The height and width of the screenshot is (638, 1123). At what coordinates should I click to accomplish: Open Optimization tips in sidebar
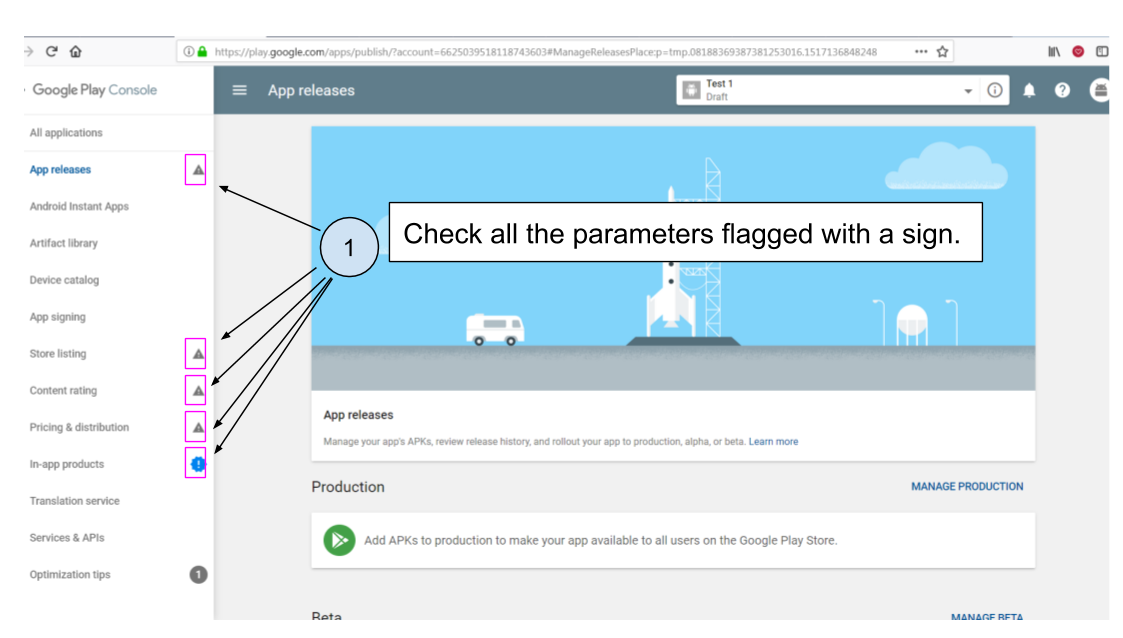[70, 574]
